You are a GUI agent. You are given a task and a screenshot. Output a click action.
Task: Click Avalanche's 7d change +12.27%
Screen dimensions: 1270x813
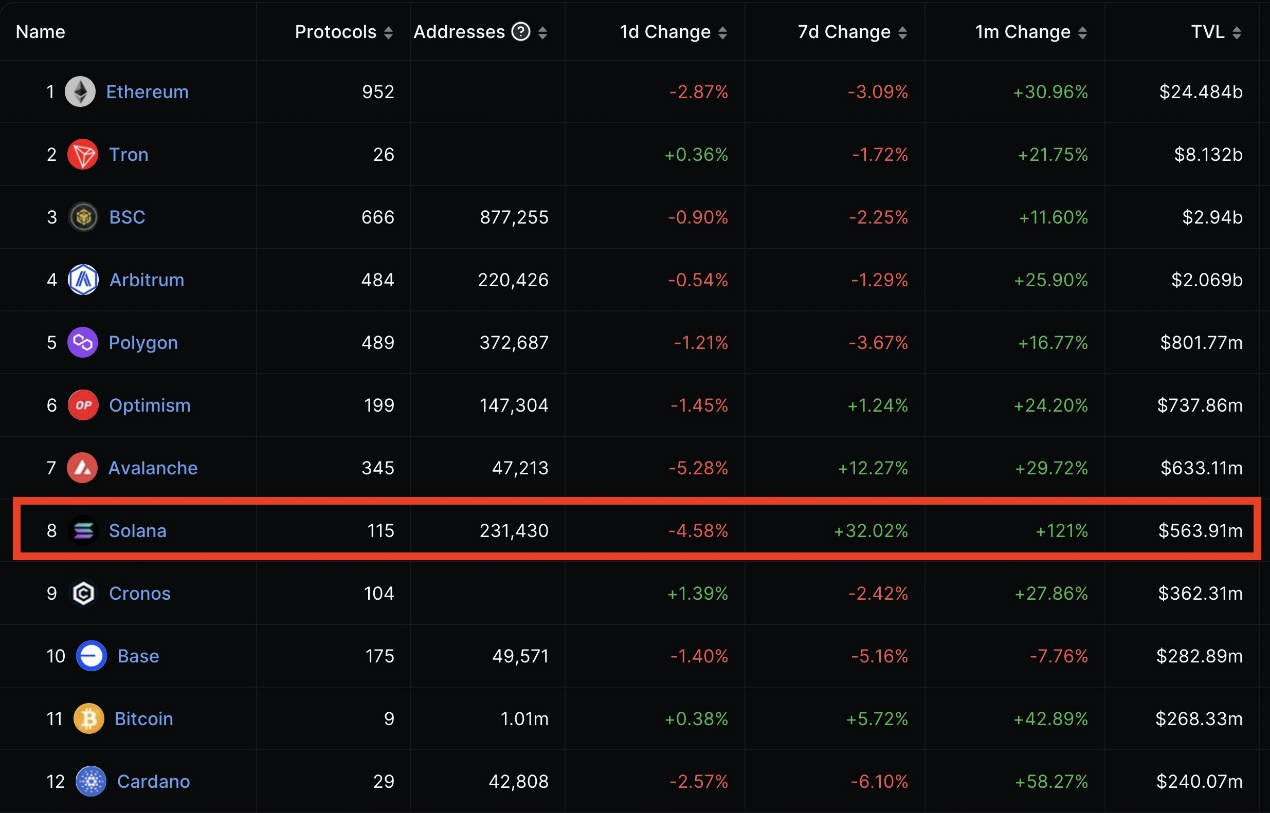[x=871, y=468]
